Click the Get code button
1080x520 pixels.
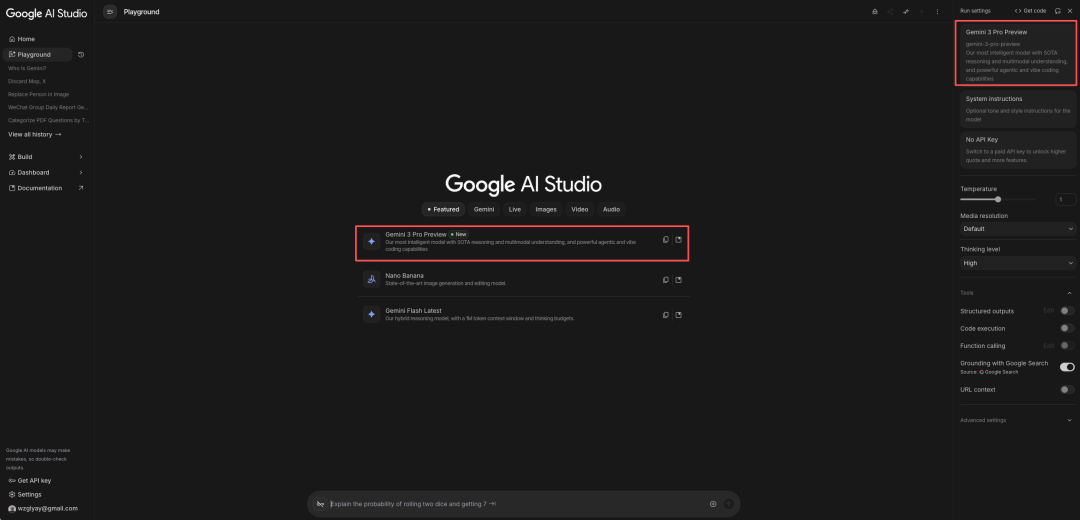click(1030, 11)
